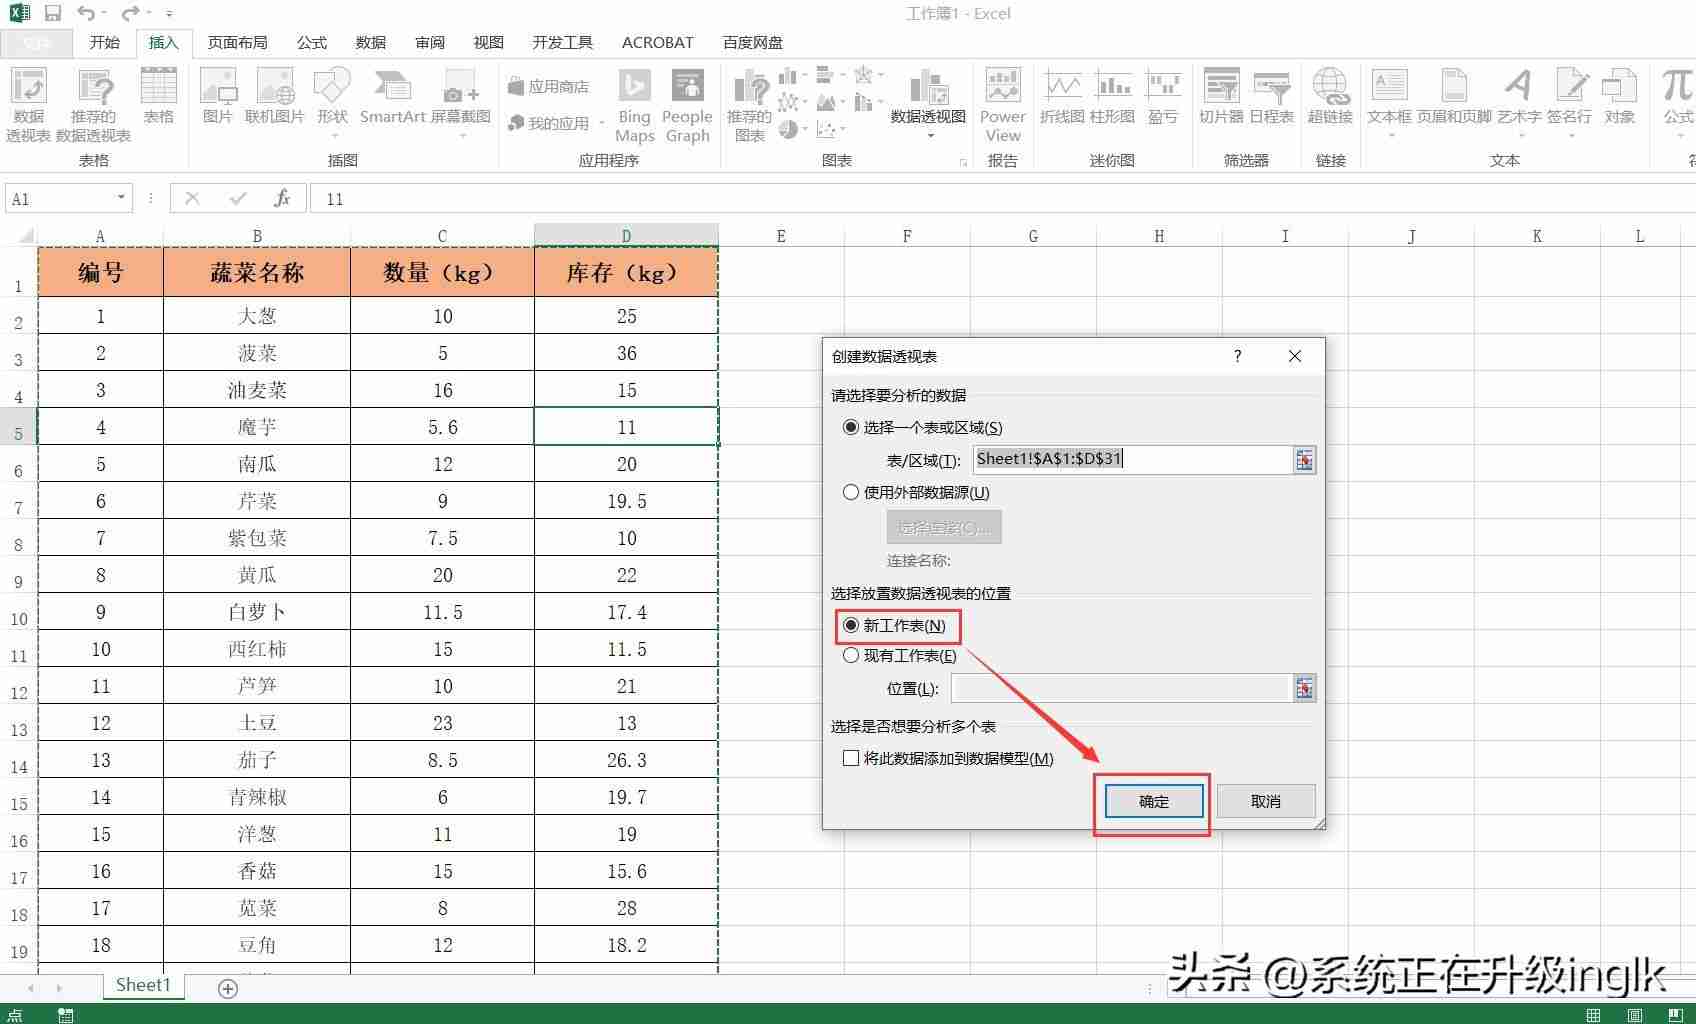This screenshot has width=1696, height=1024.
Task: Open the 开发工具 ribbon tab
Action: click(x=562, y=43)
